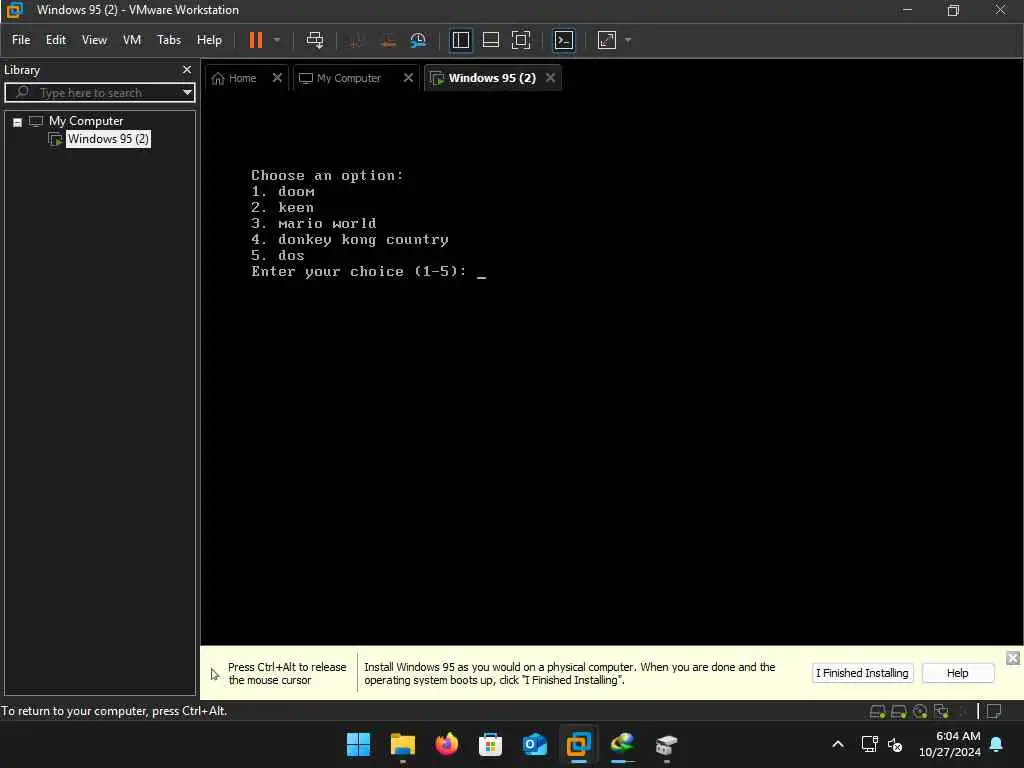Open Outlook from the taskbar
1024x768 pixels.
(x=534, y=744)
